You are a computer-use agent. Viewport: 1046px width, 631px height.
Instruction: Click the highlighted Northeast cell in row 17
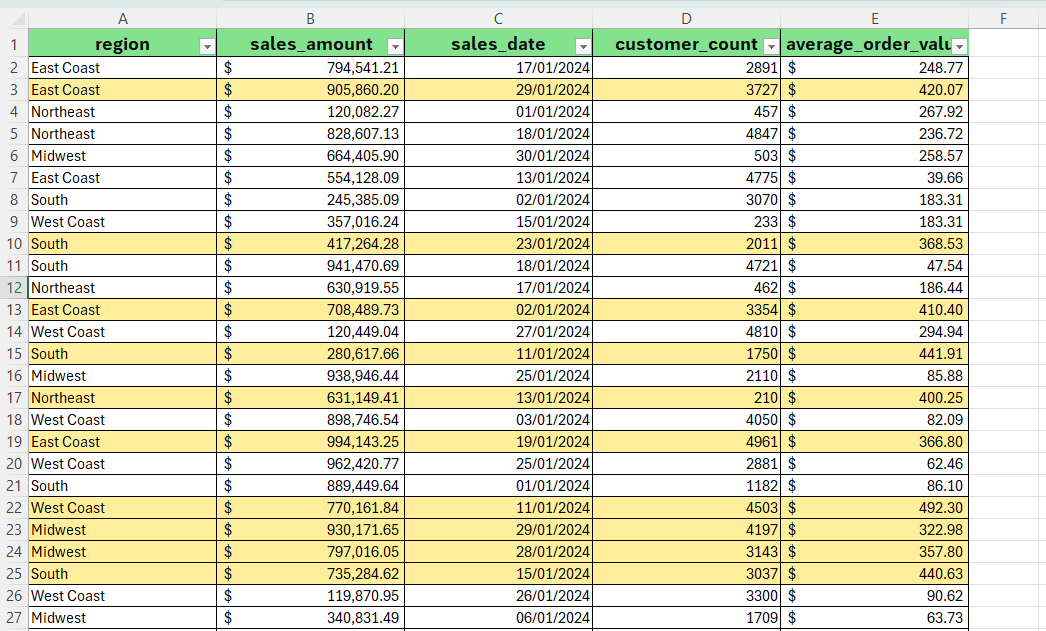pos(122,398)
